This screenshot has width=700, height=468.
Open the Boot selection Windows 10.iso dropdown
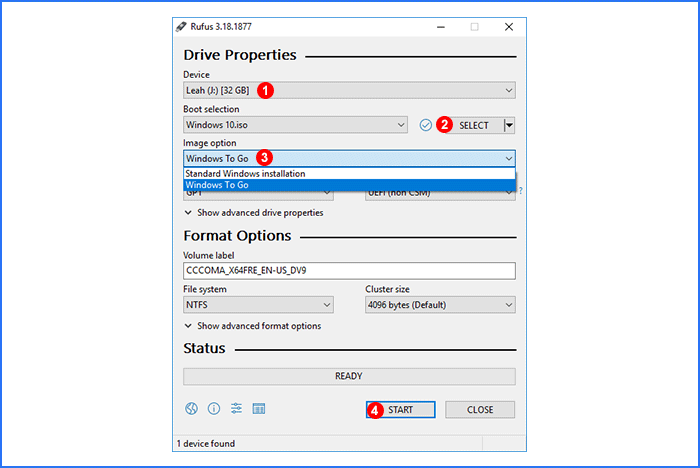(x=295, y=125)
